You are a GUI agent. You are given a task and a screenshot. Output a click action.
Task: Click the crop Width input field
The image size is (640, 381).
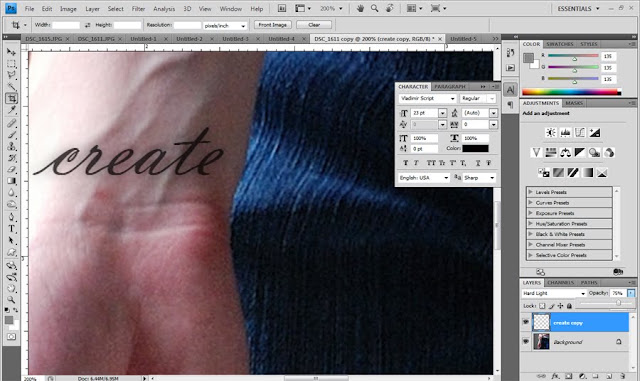(x=66, y=25)
